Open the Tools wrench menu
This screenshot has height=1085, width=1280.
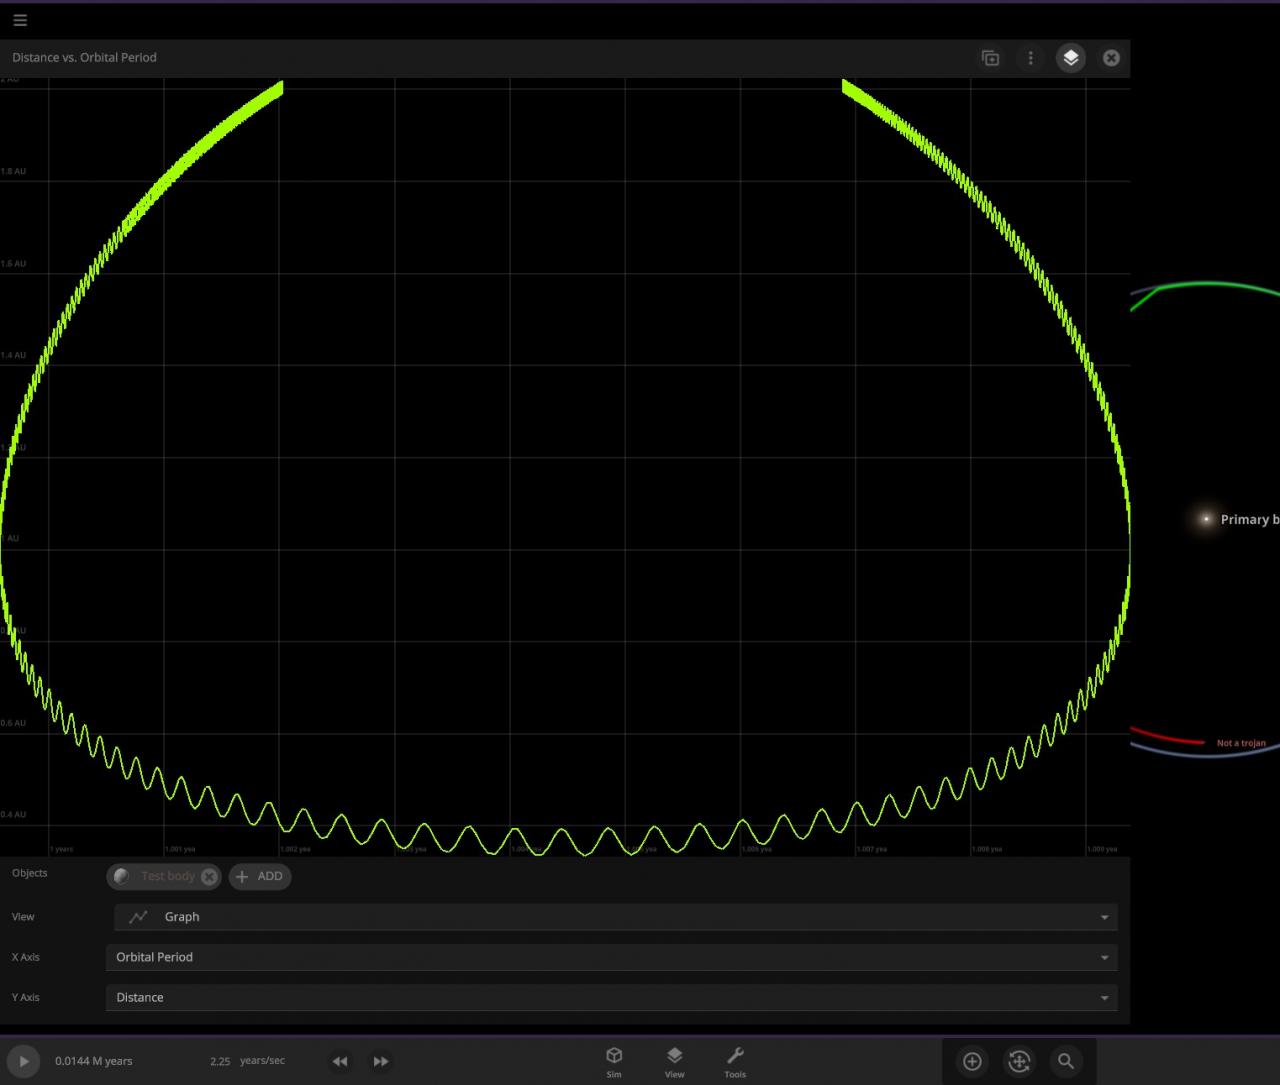[x=735, y=1061]
